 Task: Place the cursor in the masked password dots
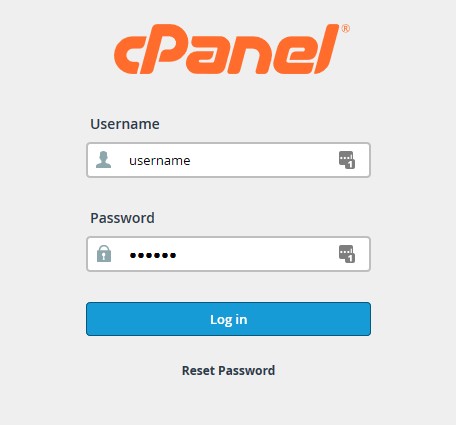click(153, 255)
